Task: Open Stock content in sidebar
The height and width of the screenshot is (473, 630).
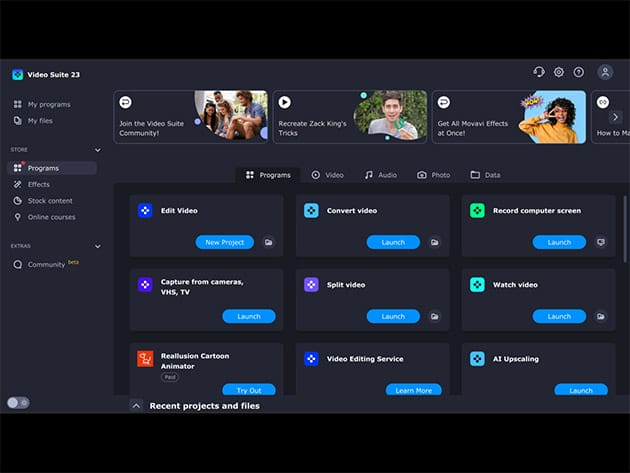Action: point(50,200)
